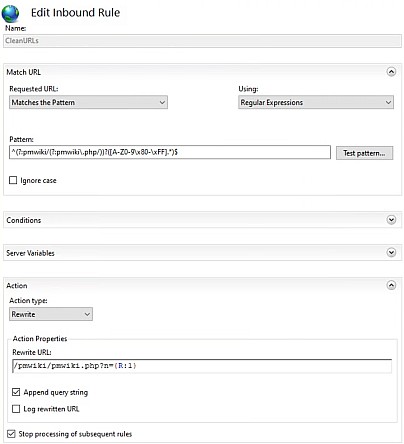404x444 pixels.
Task: Click the Test pattern button
Action: [364, 153]
